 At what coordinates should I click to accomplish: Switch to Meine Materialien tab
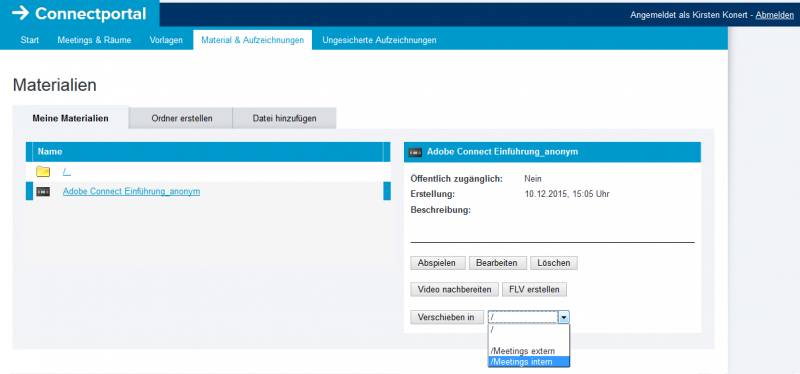tap(70, 118)
